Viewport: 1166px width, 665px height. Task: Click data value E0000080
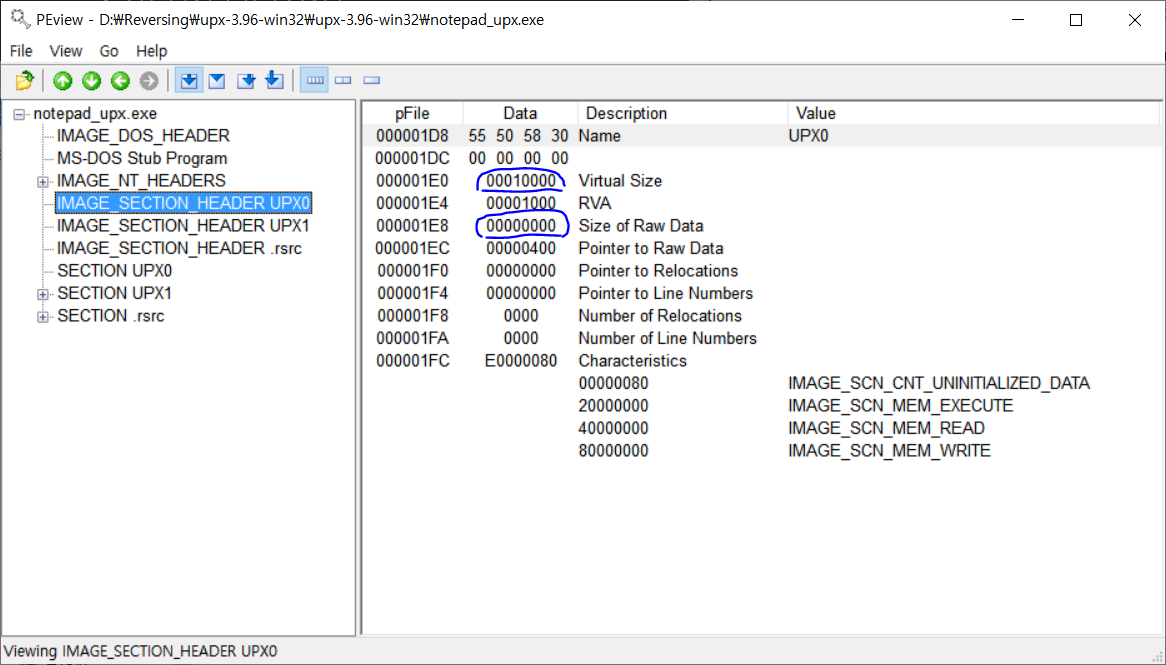[x=521, y=361]
